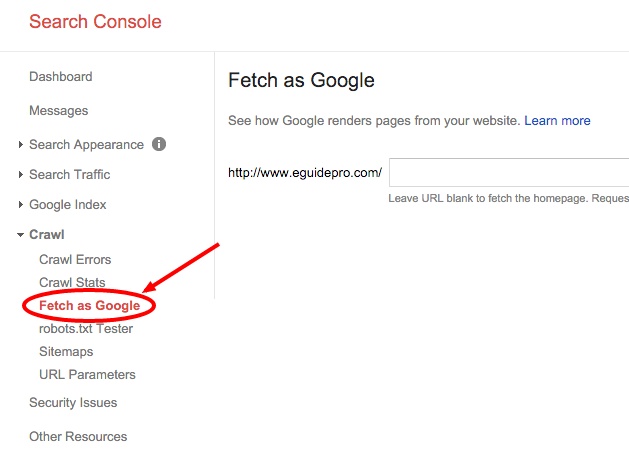The image size is (629, 462).
Task: Go to Sitemaps page
Action: pyautogui.click(x=66, y=352)
